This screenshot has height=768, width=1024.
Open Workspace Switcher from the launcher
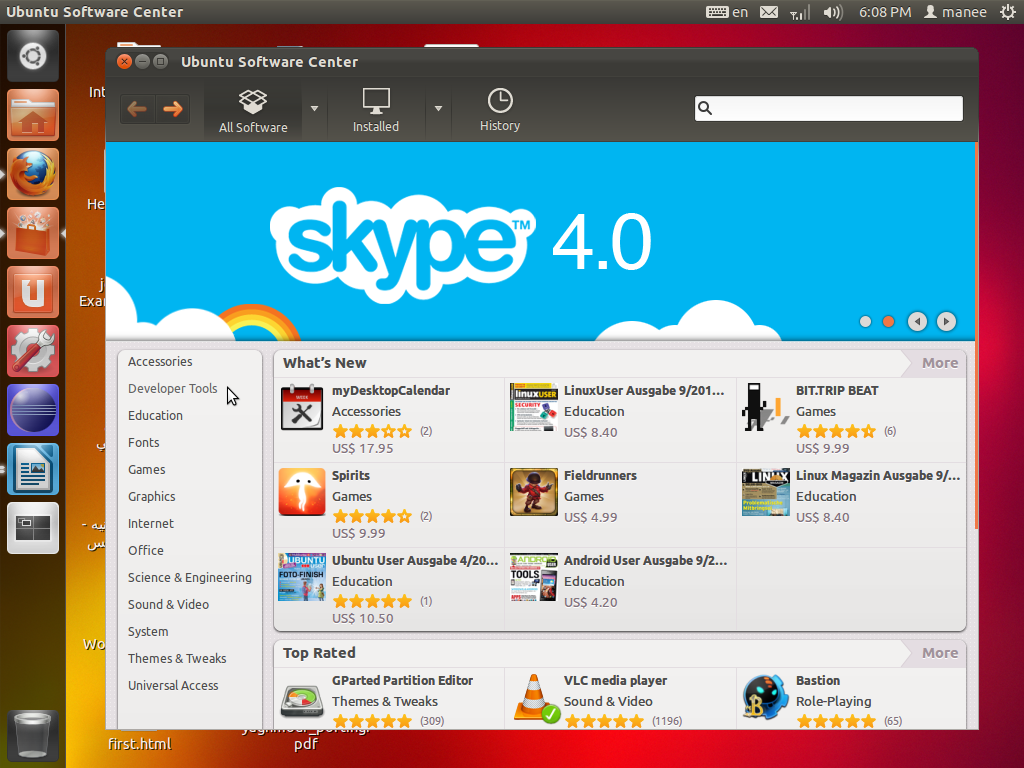pos(33,528)
